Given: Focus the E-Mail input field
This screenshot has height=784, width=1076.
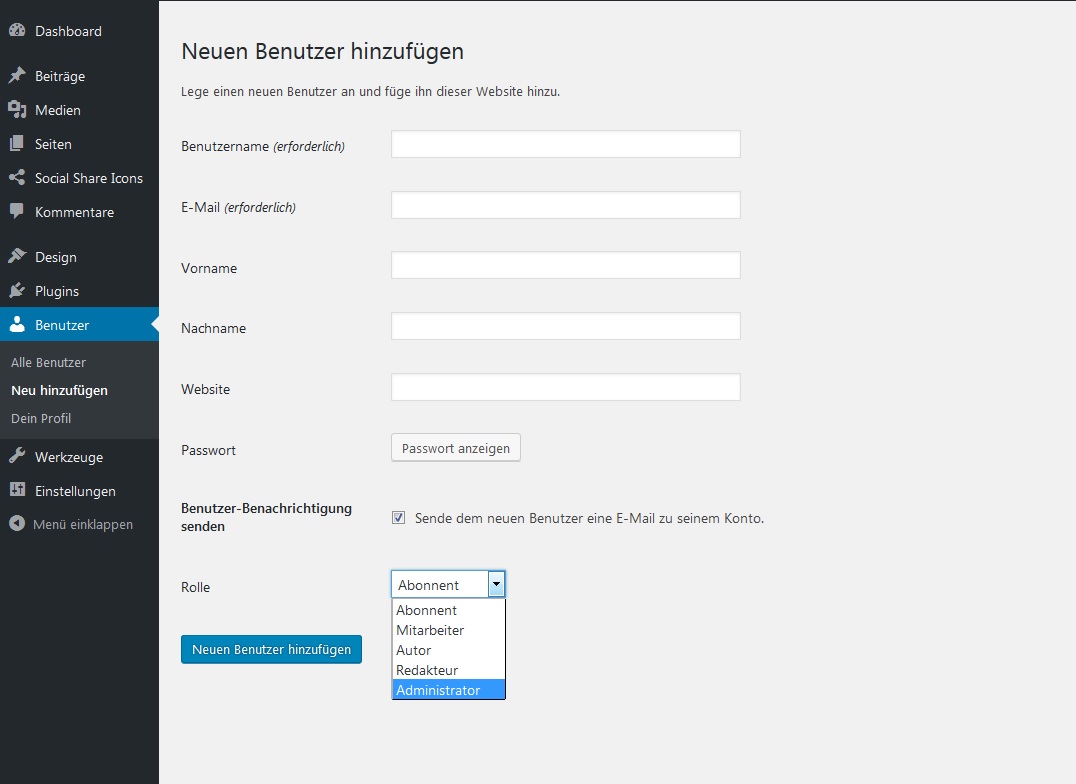Looking at the screenshot, I should click(565, 205).
